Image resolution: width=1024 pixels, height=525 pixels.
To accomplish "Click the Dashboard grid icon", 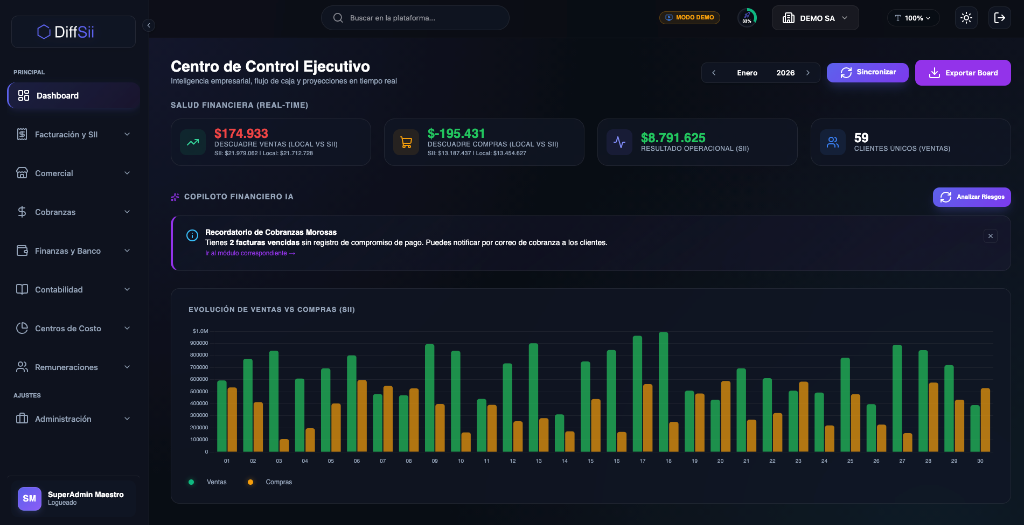I will pyautogui.click(x=24, y=95).
